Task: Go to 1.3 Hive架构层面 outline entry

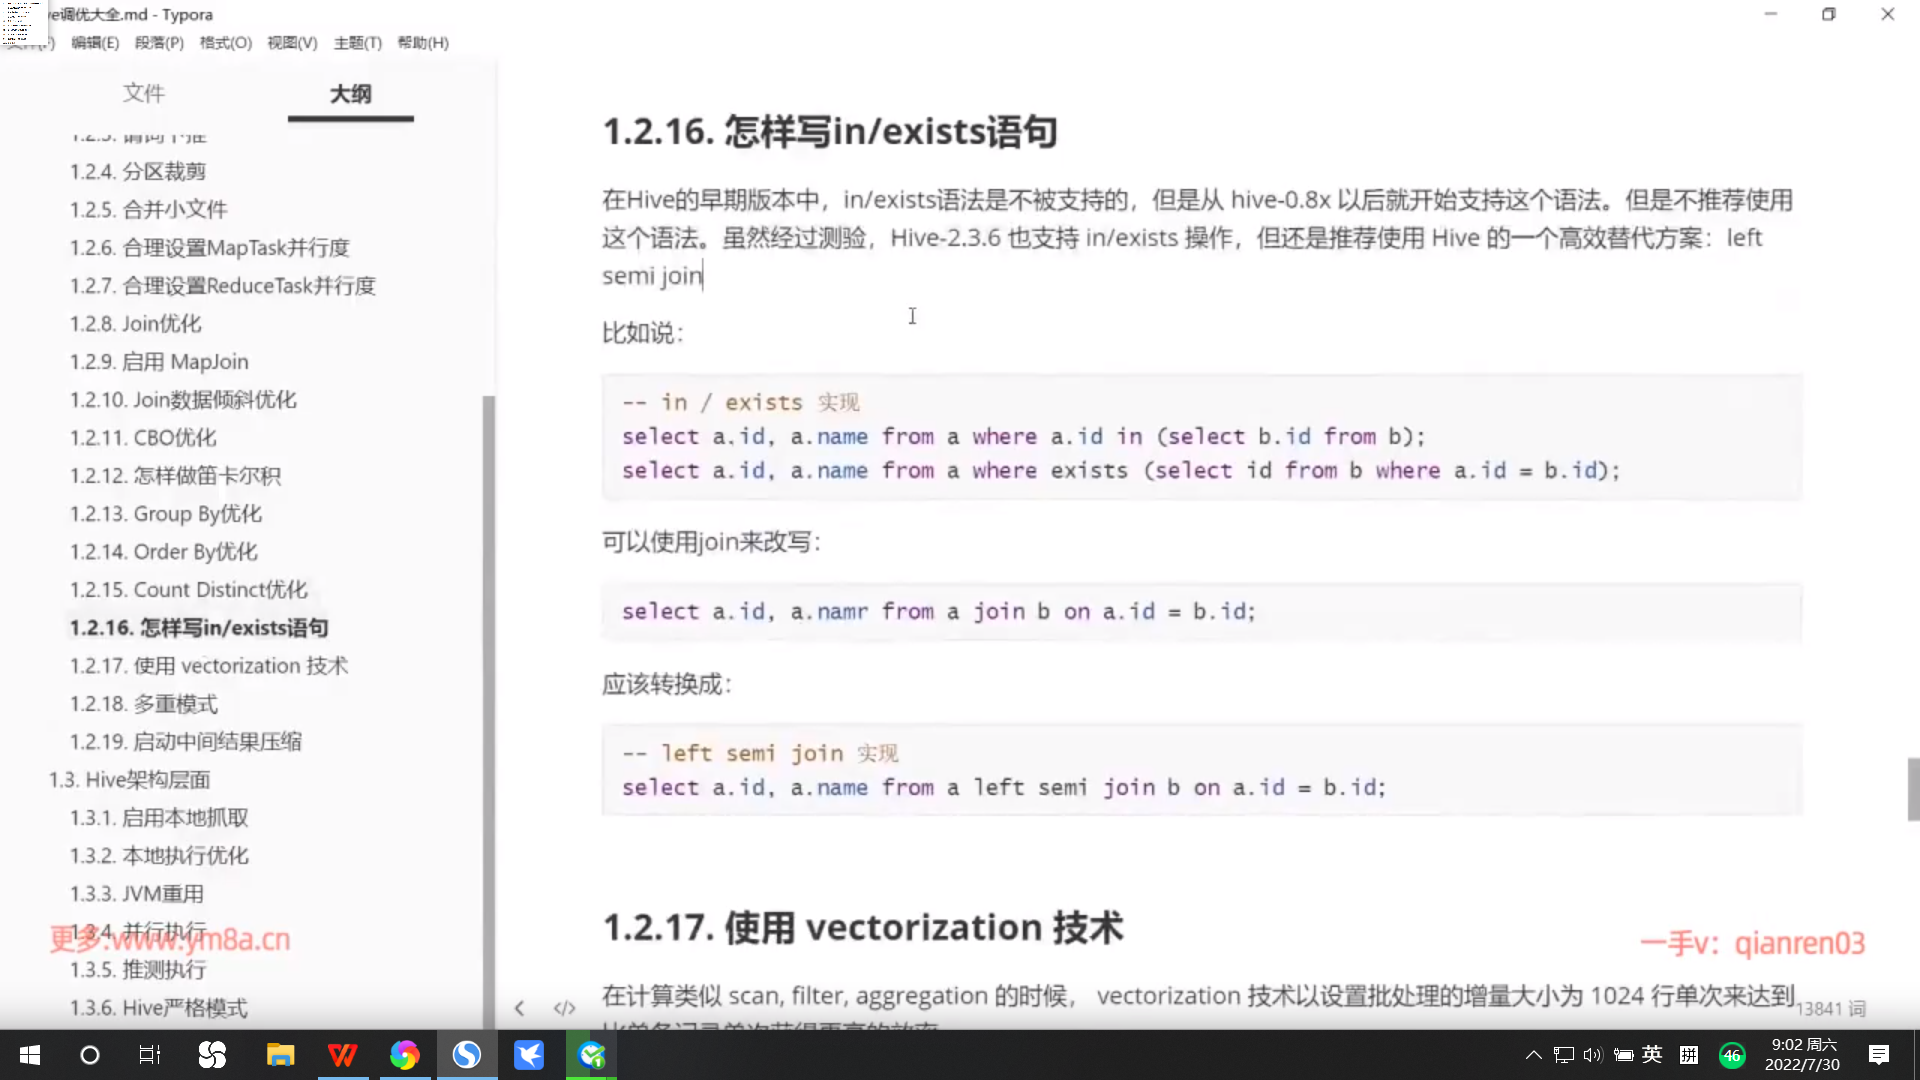Action: pyautogui.click(x=129, y=780)
